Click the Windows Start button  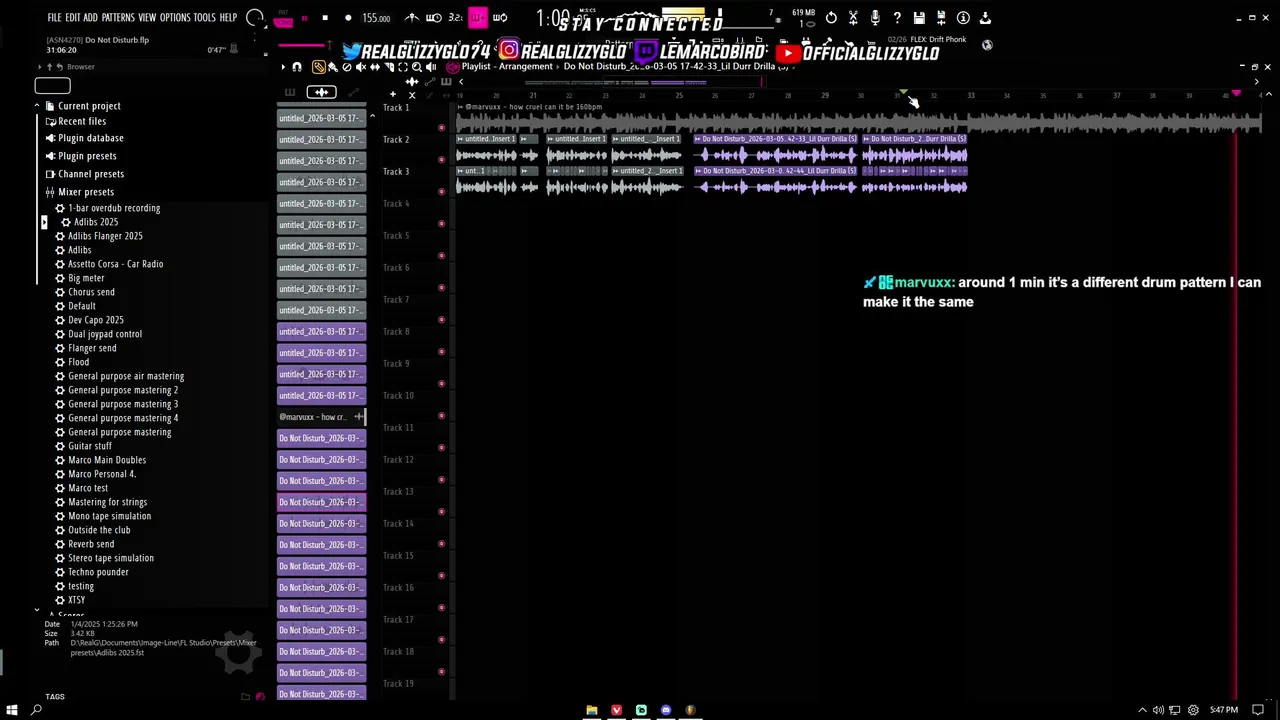point(12,710)
